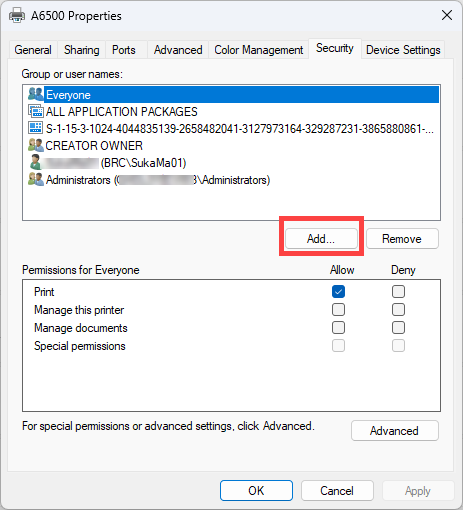This screenshot has height=510, width=463.
Task: Select the Everyone group icon
Action: pyautogui.click(x=36, y=94)
